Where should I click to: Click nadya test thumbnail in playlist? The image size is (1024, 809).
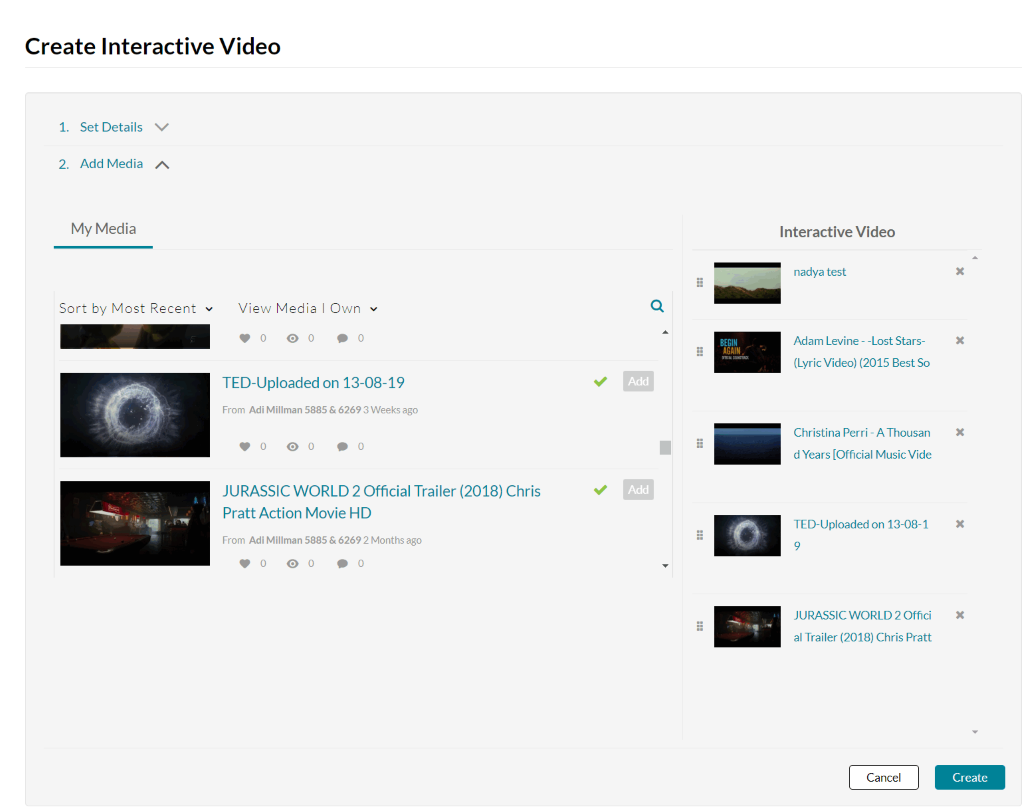pyautogui.click(x=747, y=283)
